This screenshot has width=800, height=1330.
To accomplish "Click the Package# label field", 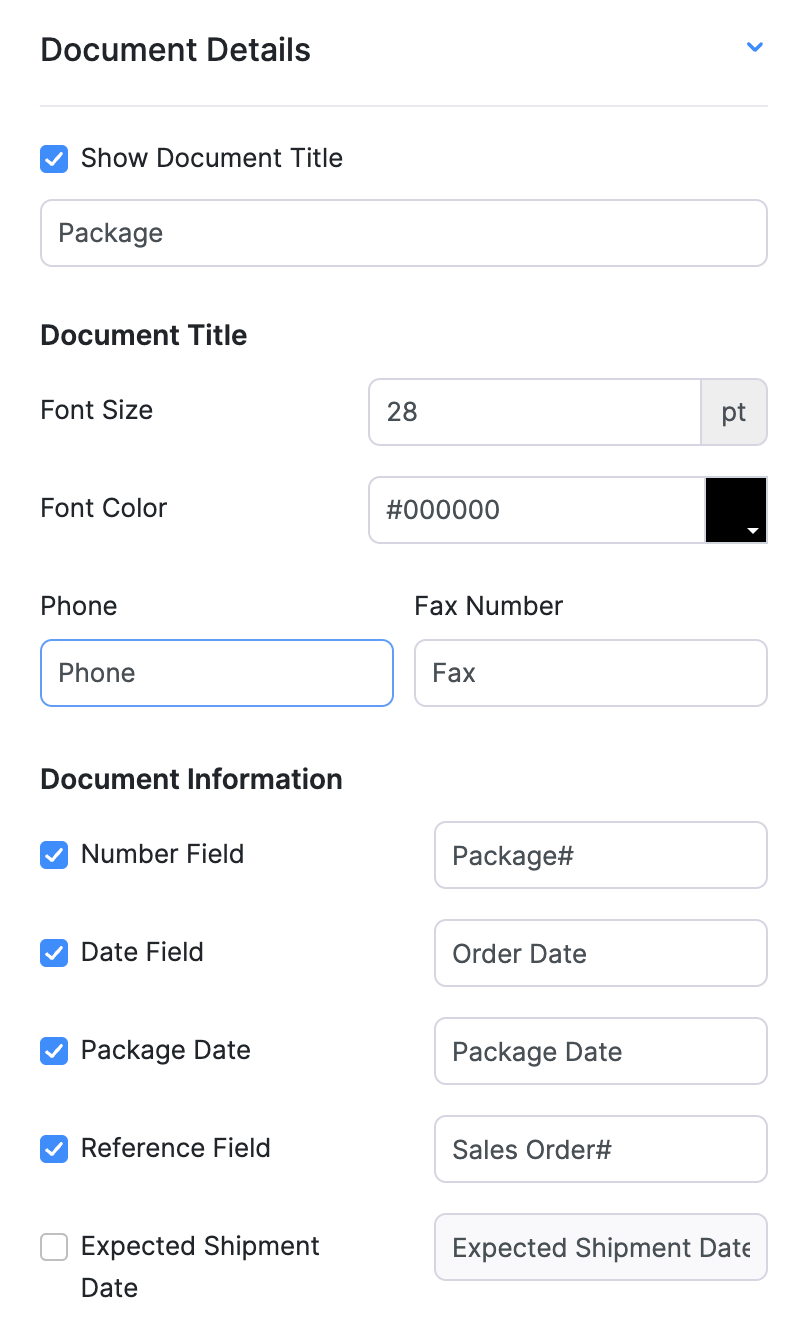I will pyautogui.click(x=600, y=855).
